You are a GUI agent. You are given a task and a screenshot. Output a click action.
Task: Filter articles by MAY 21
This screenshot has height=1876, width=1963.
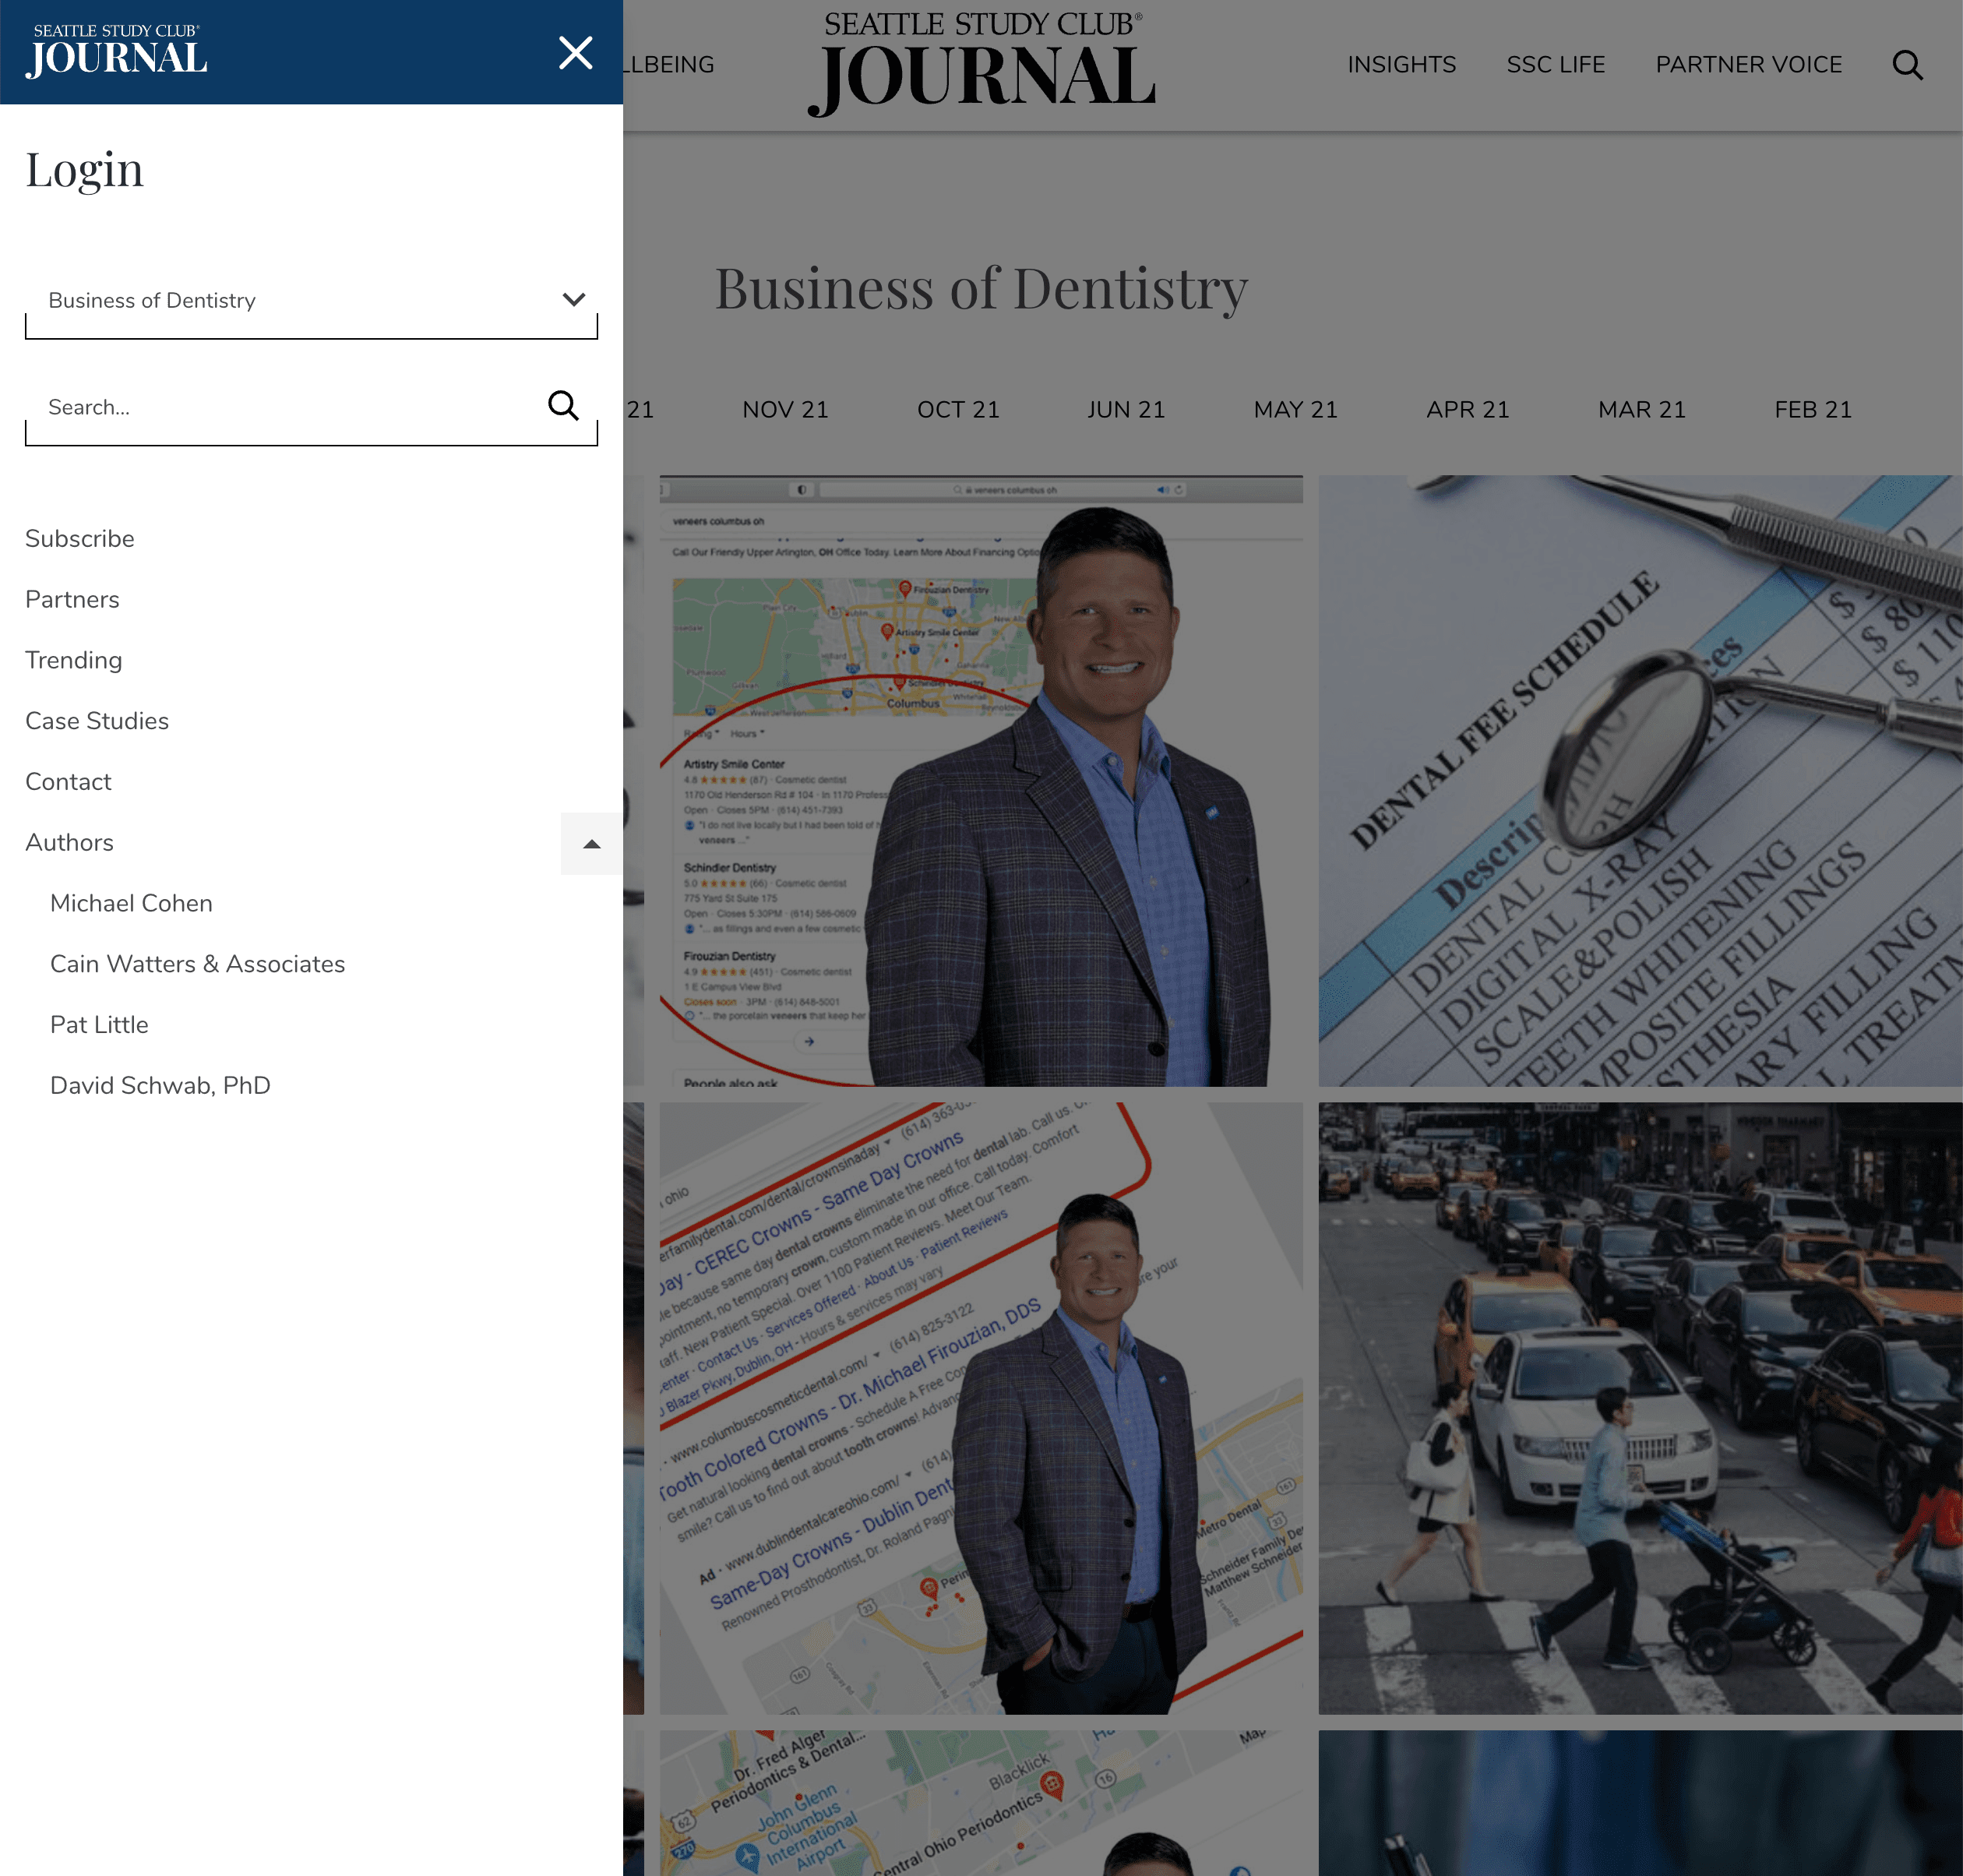(1295, 410)
